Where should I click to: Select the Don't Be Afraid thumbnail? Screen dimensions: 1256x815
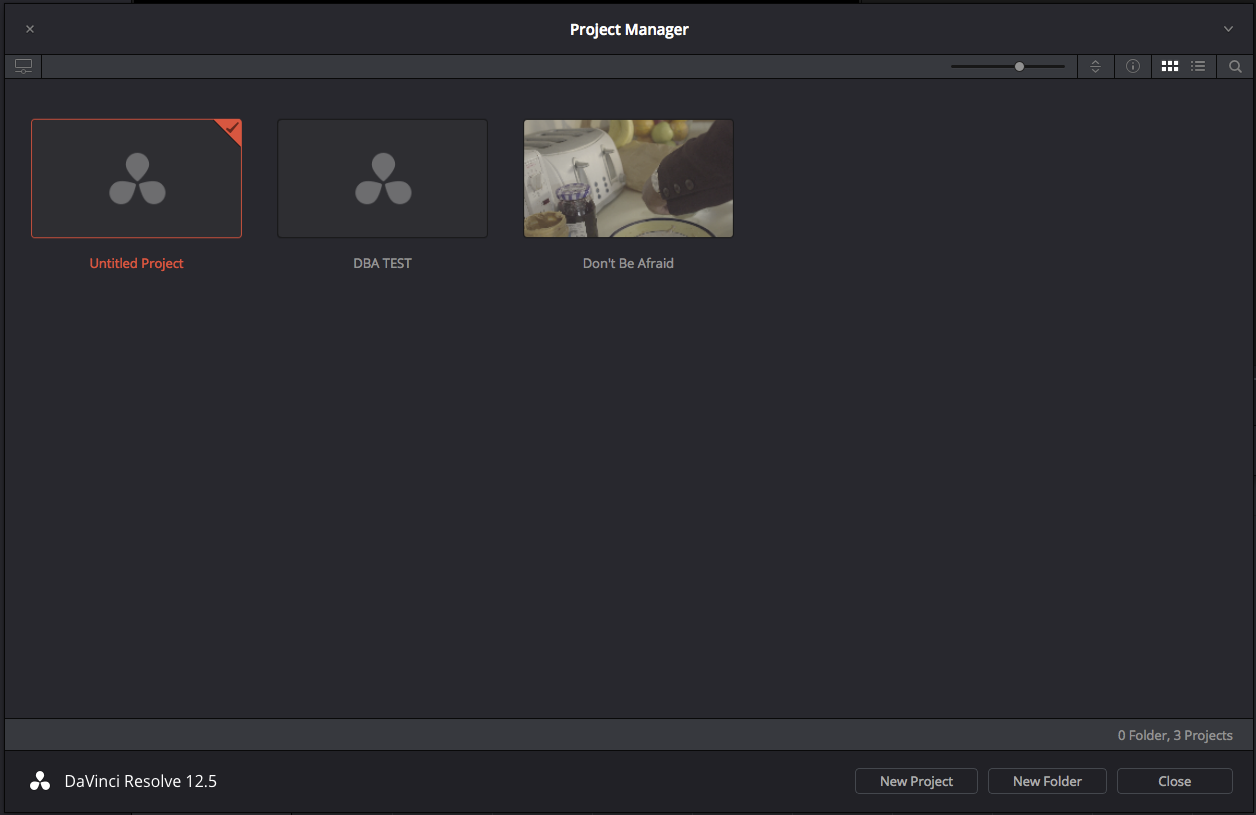pyautogui.click(x=628, y=178)
